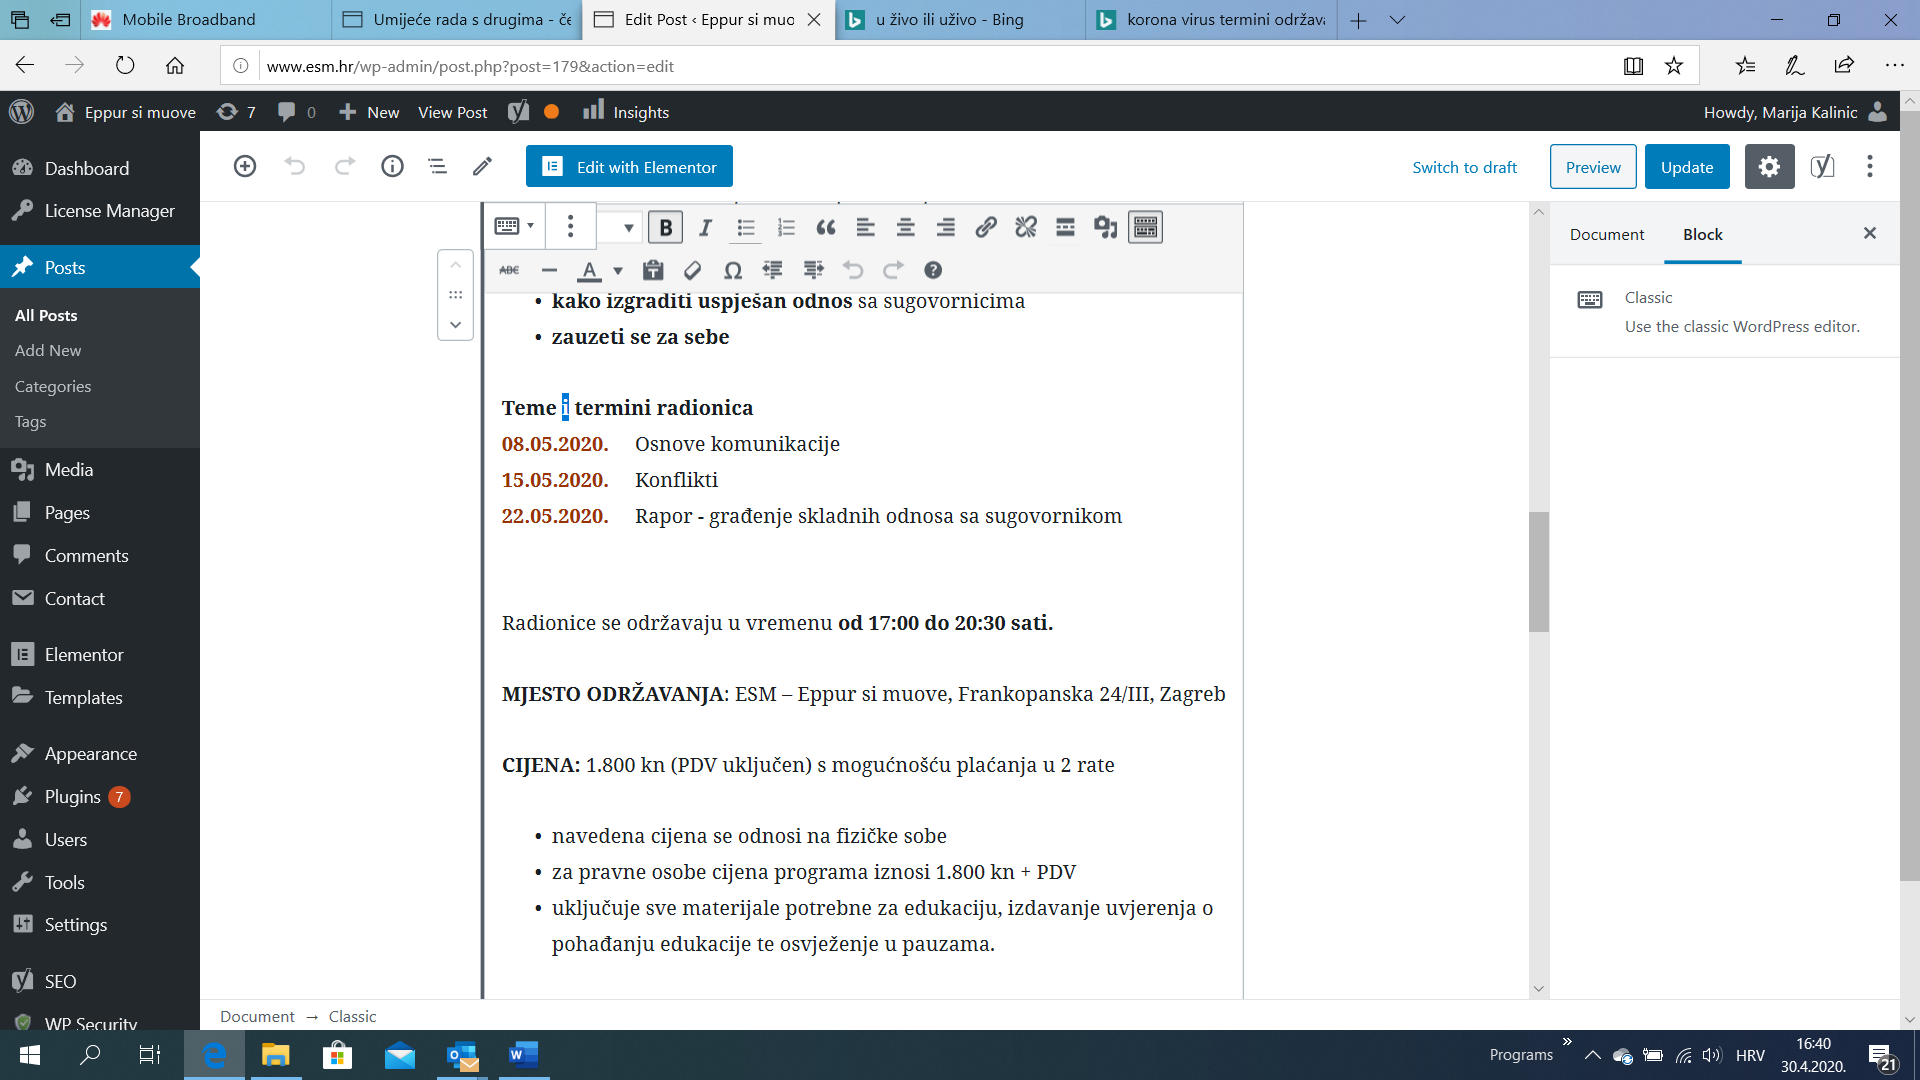Open browser tabs dropdown chevron
Image resolution: width=1920 pixels, height=1080 pixels.
click(1397, 20)
